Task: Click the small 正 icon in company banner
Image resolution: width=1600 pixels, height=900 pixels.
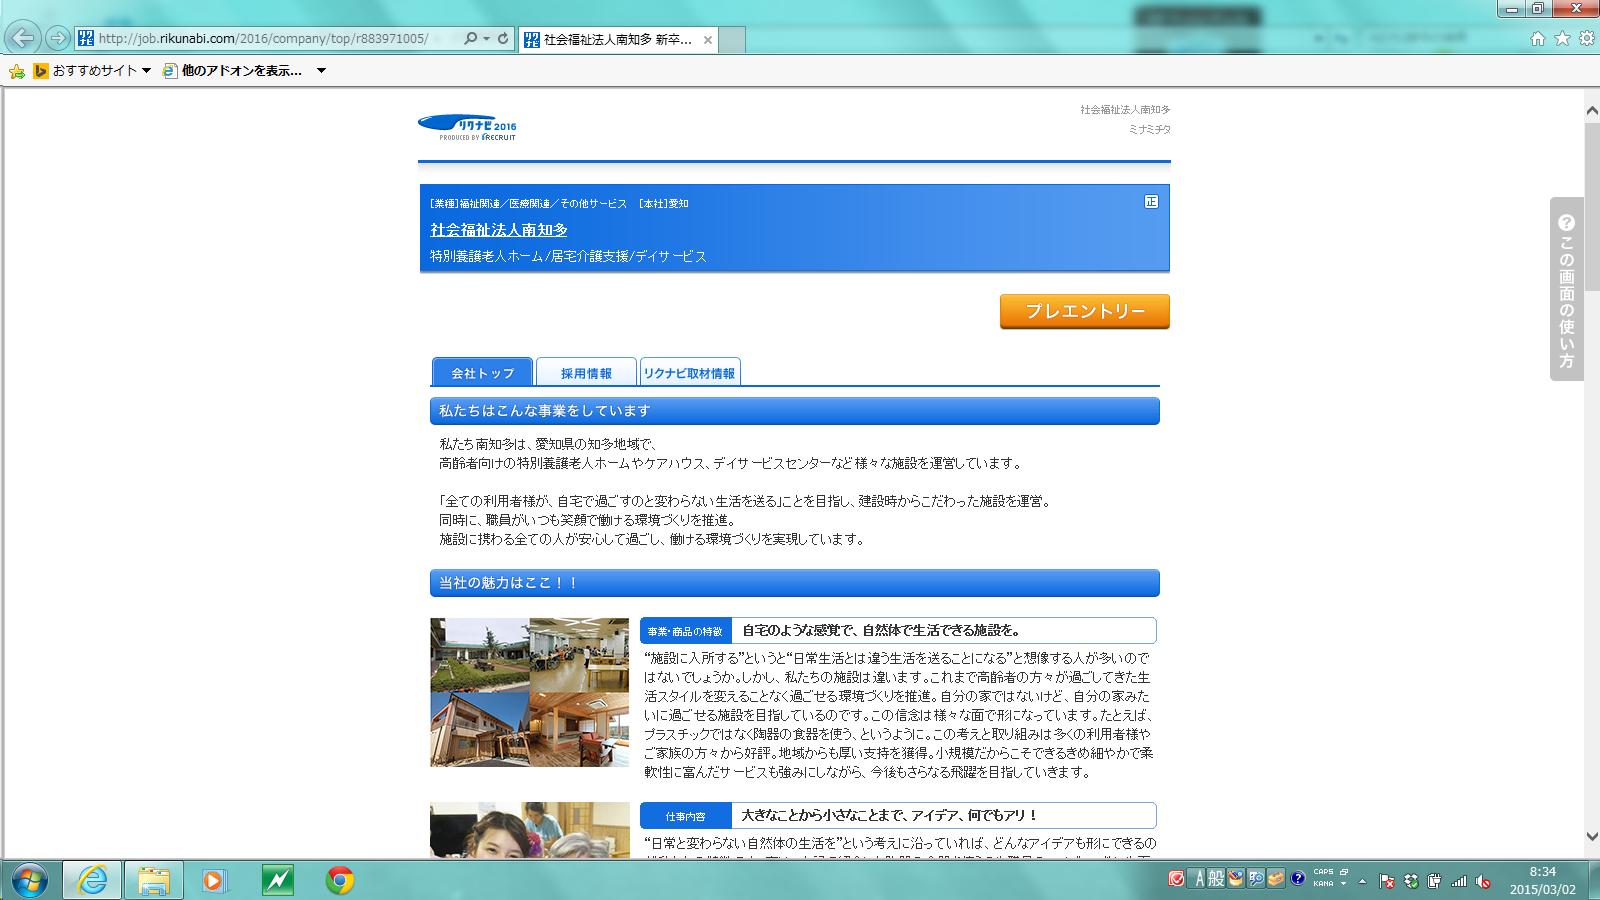Action: coord(1151,202)
